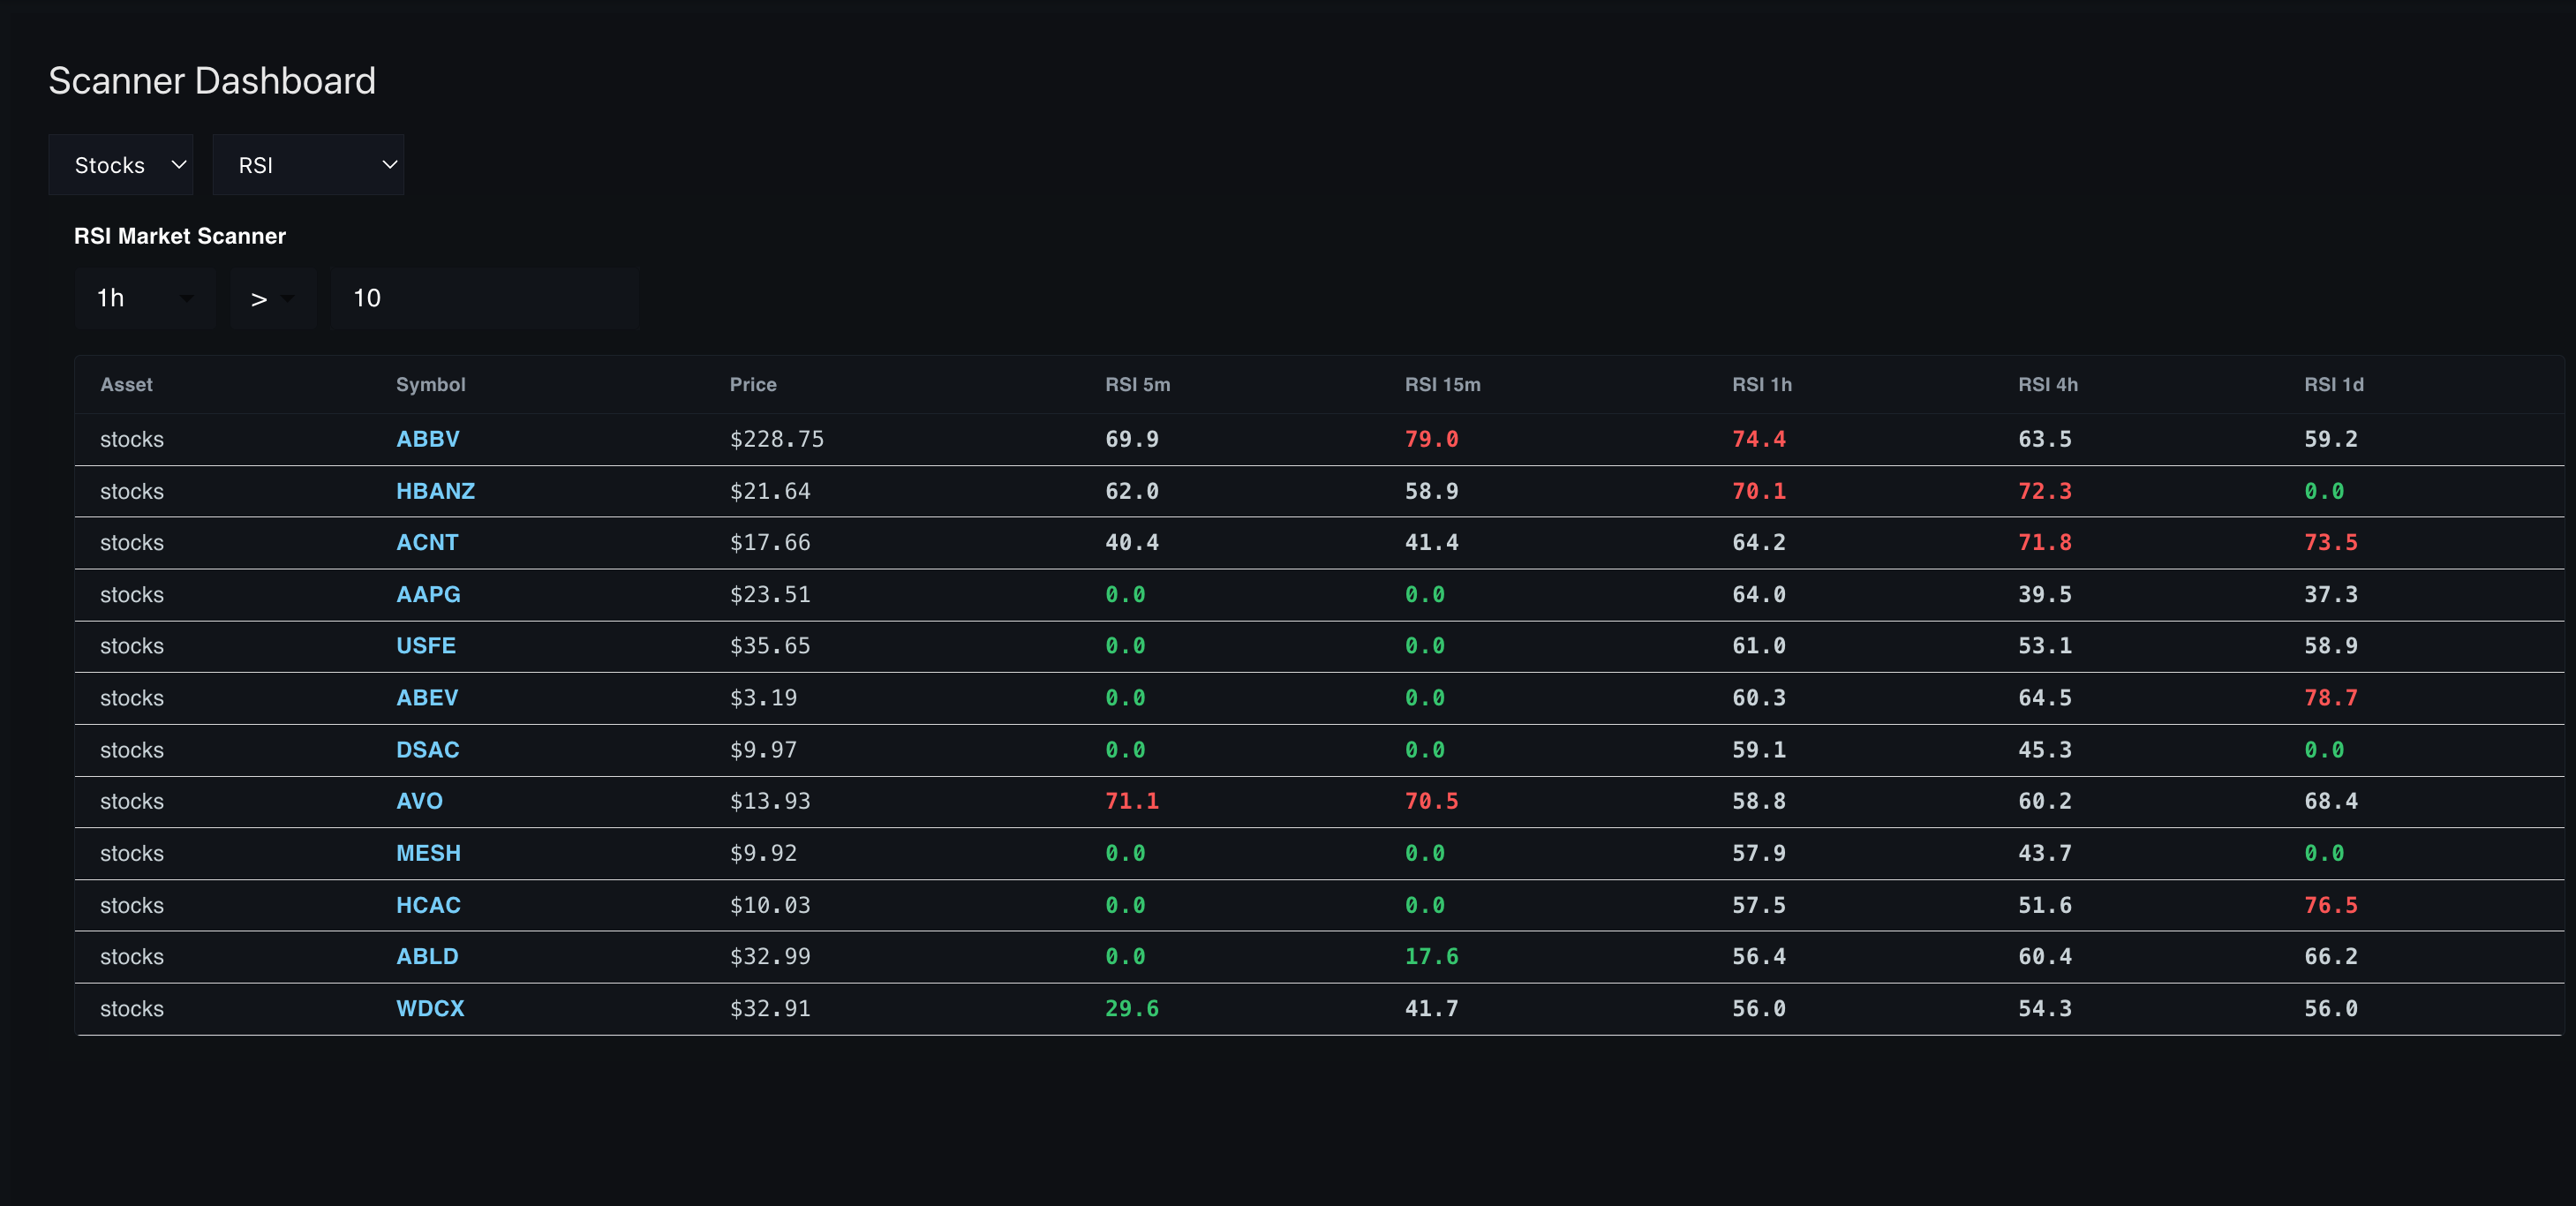
Task: Select the ABBV stock symbol
Action: point(428,438)
